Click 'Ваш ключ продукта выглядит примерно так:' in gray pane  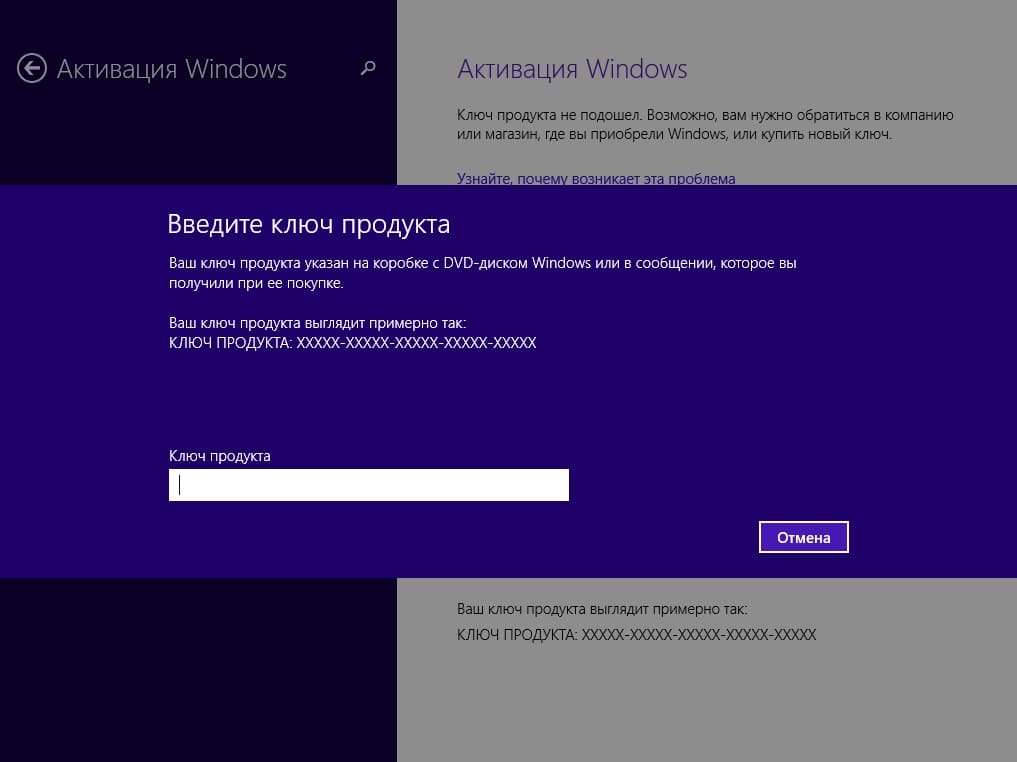(x=602, y=609)
